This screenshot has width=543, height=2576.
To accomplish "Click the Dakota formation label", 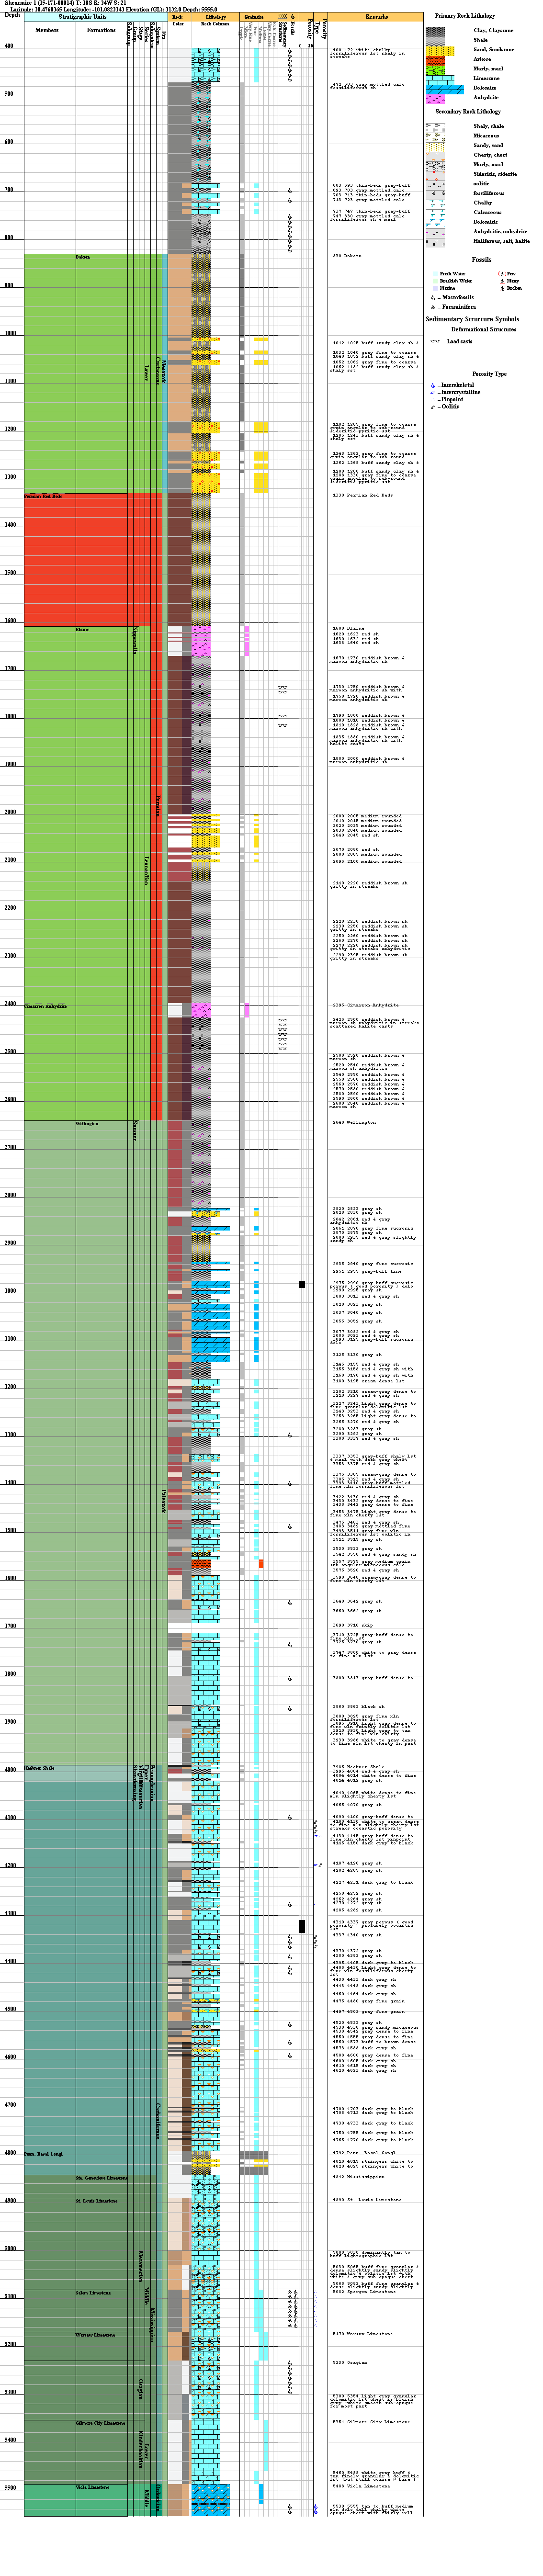I will click(x=83, y=257).
